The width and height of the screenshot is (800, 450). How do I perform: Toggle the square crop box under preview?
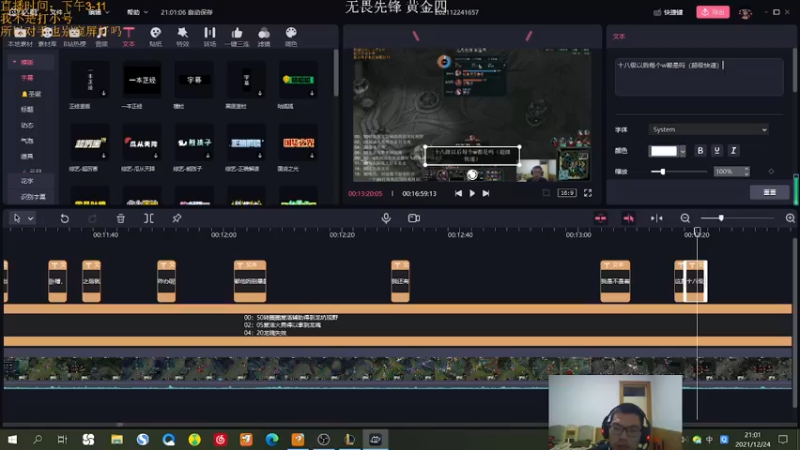tap(546, 193)
